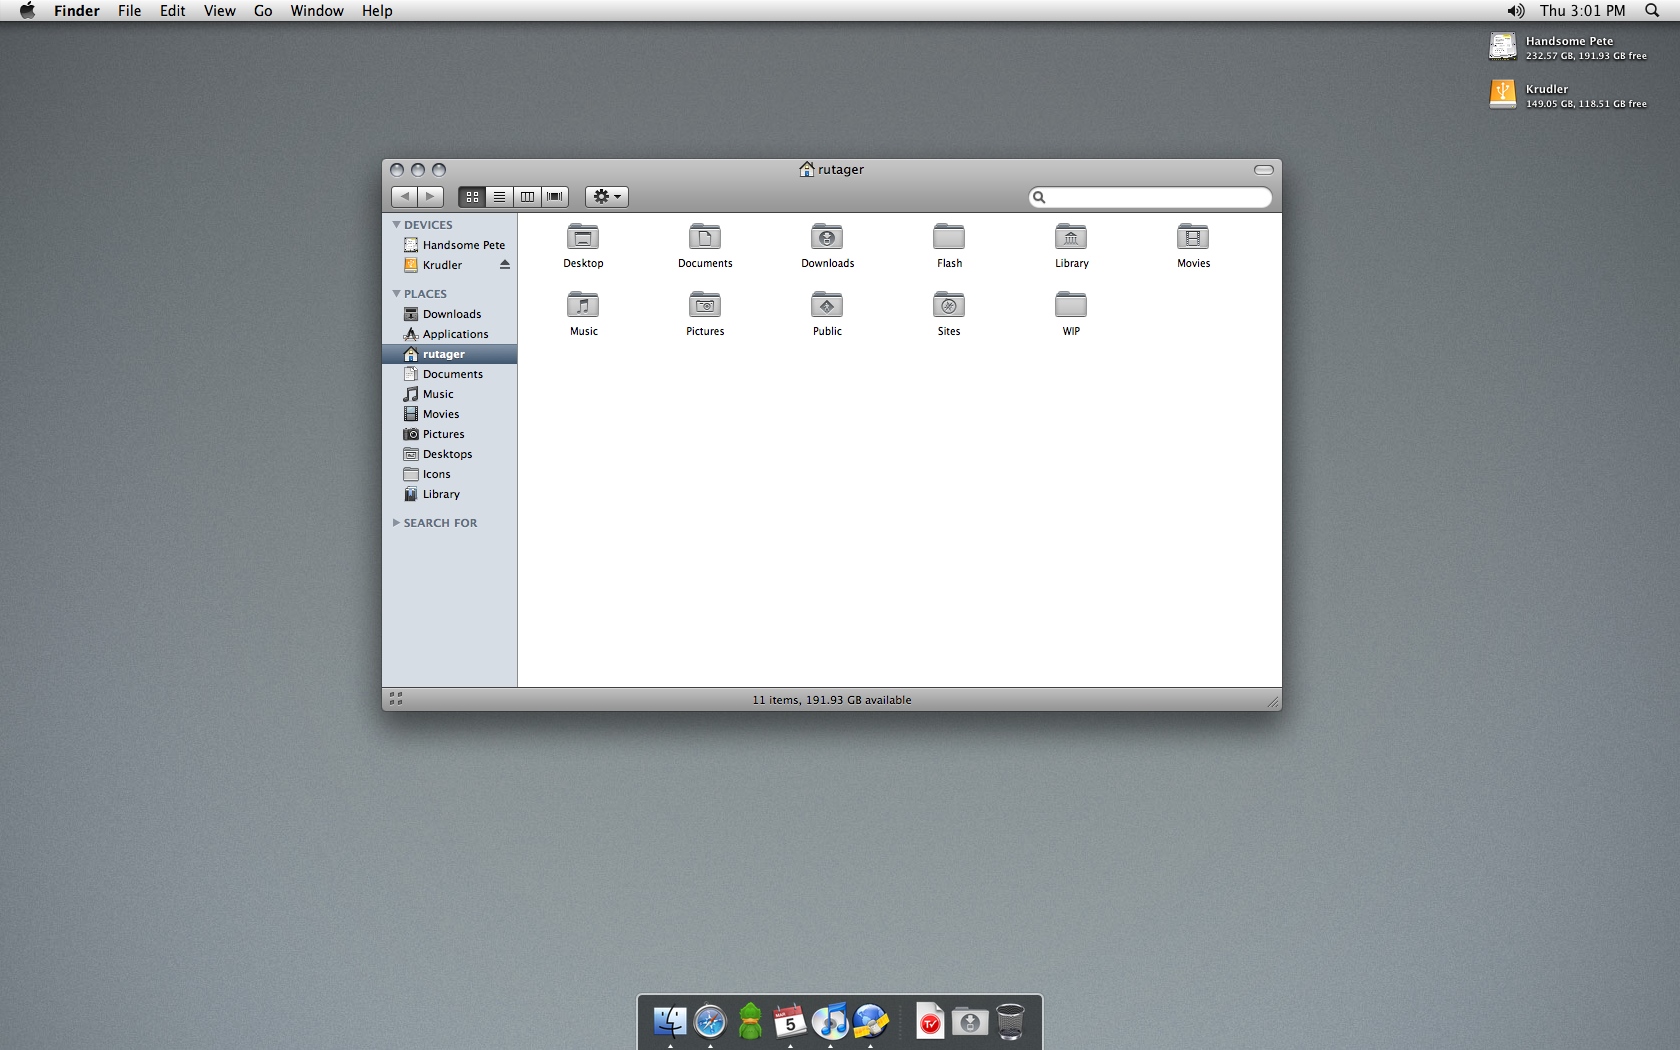
Task: Open the Go menu
Action: pos(263,11)
